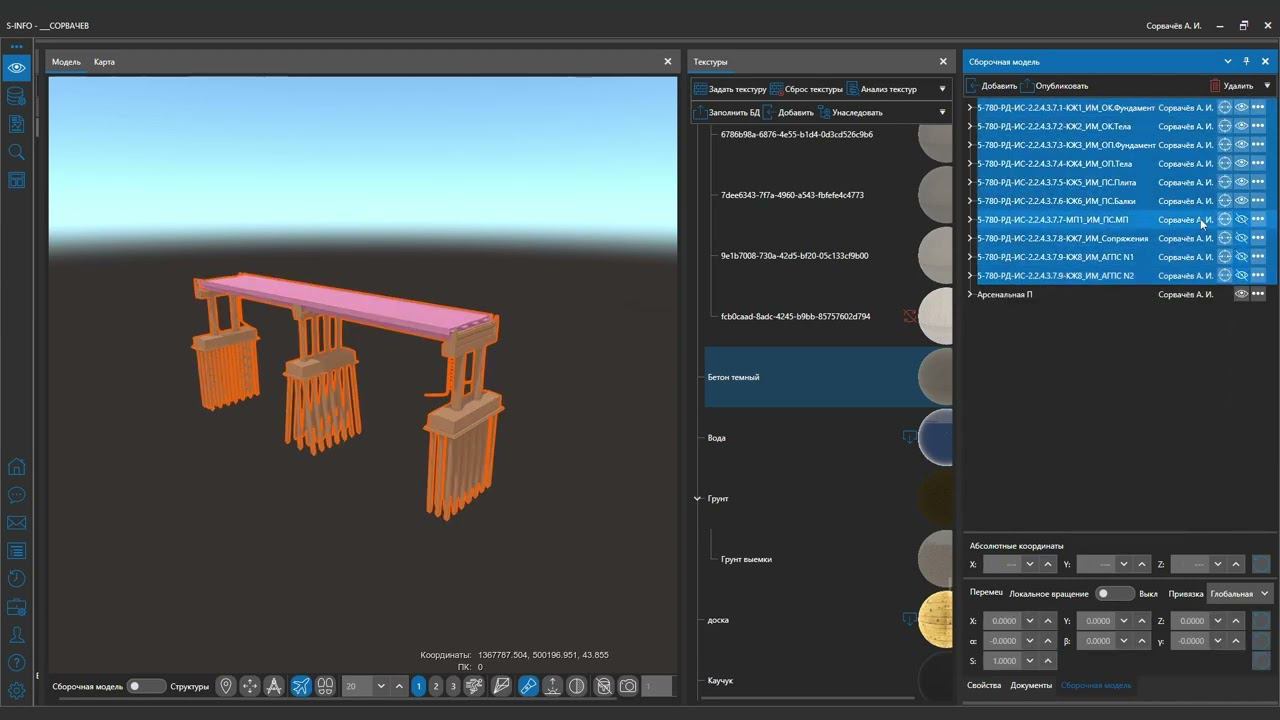1280x720 pixels.
Task: Click the target icon for ЮЖ1_ИМ_ОК.Фундамент row
Action: tap(1224, 107)
